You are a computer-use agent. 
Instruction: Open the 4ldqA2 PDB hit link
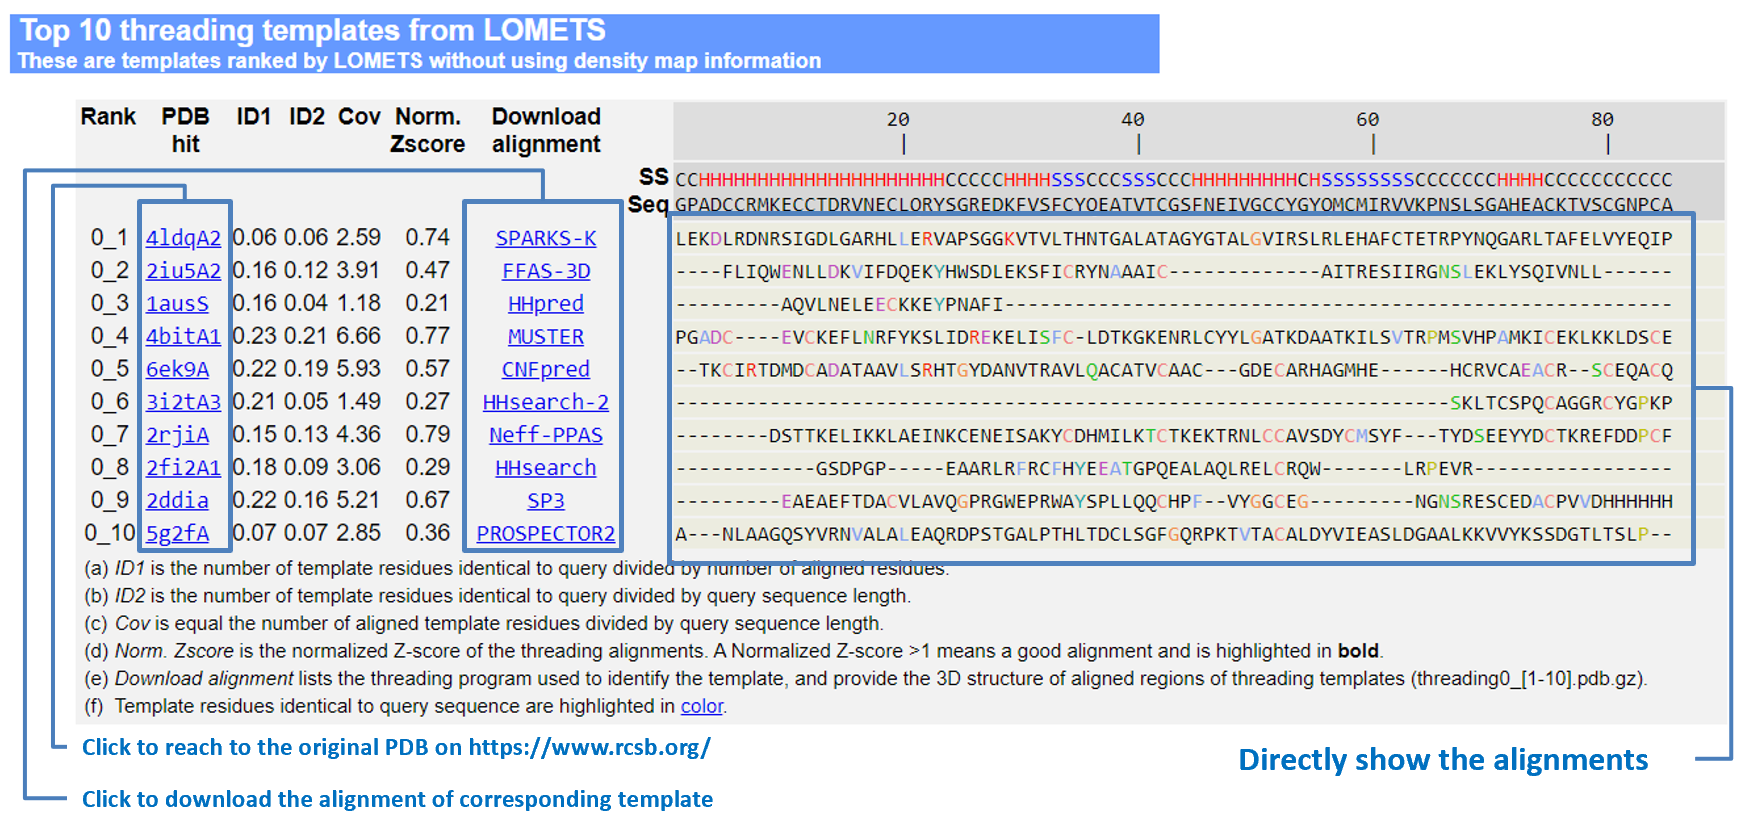pos(183,238)
